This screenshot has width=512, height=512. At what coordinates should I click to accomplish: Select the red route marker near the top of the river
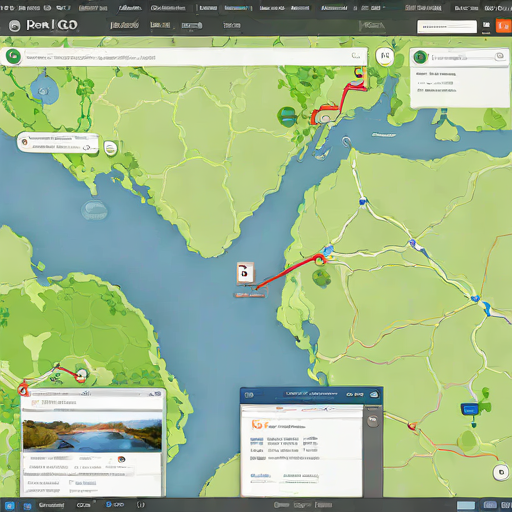(x=323, y=115)
